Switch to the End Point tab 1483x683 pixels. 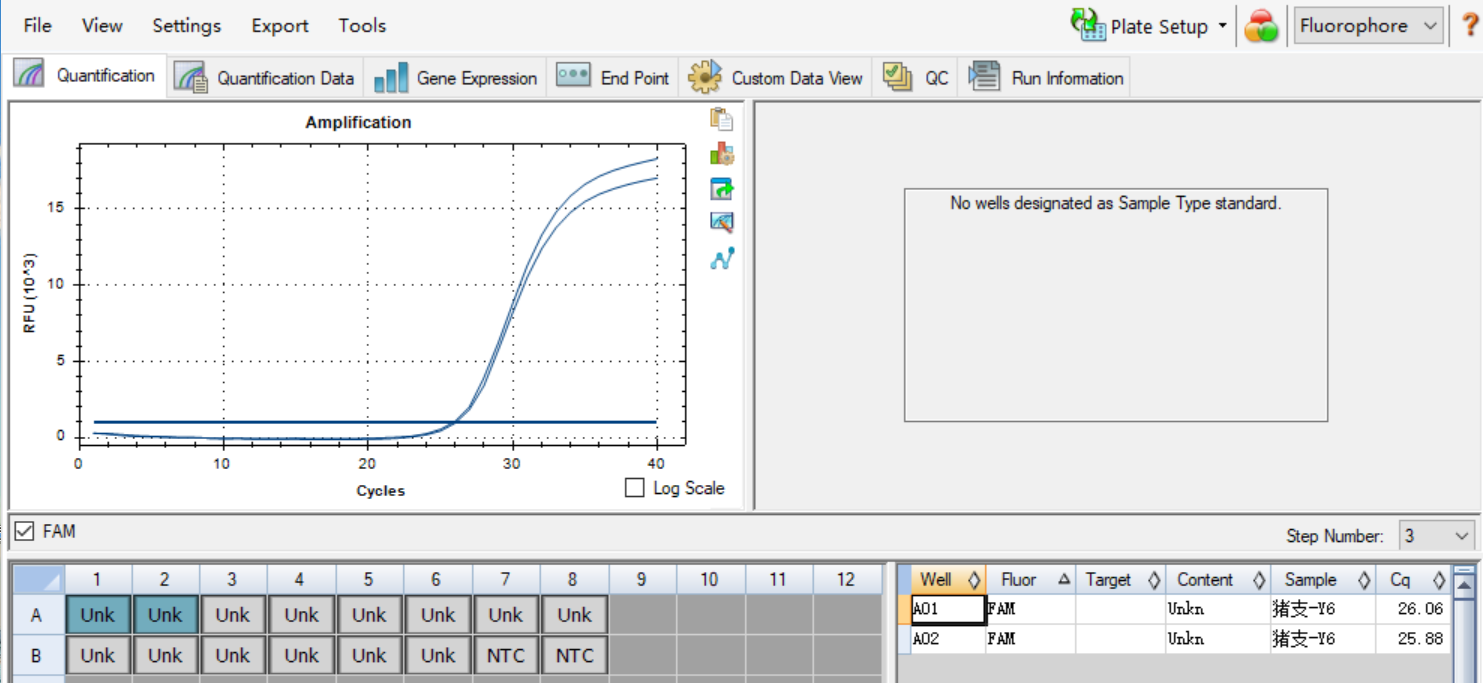coord(612,78)
